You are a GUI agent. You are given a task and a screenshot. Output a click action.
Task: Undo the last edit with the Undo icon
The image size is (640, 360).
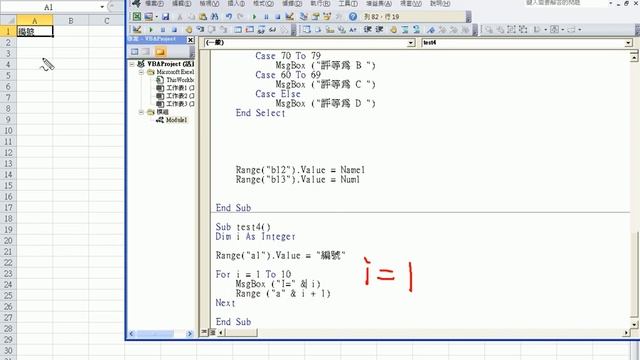(229, 16)
